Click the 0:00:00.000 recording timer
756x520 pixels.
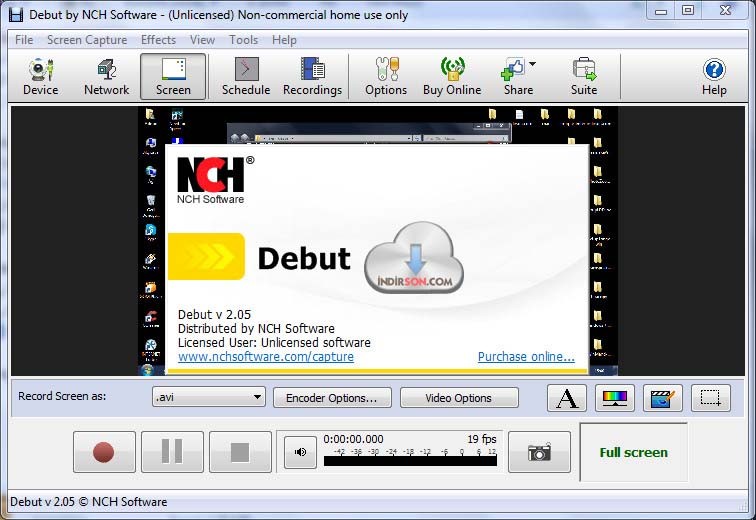coord(353,439)
